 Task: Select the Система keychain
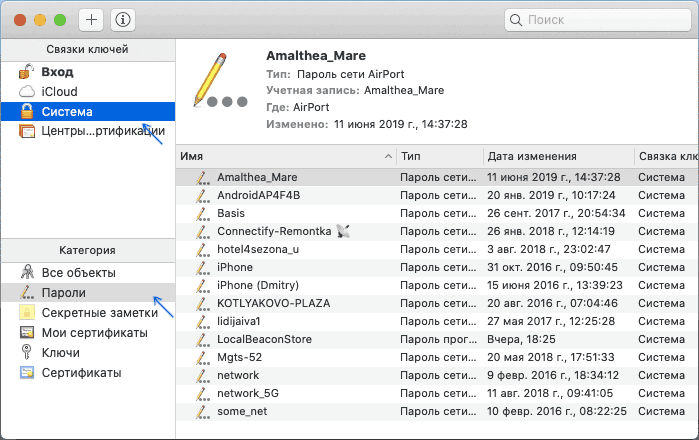point(88,111)
